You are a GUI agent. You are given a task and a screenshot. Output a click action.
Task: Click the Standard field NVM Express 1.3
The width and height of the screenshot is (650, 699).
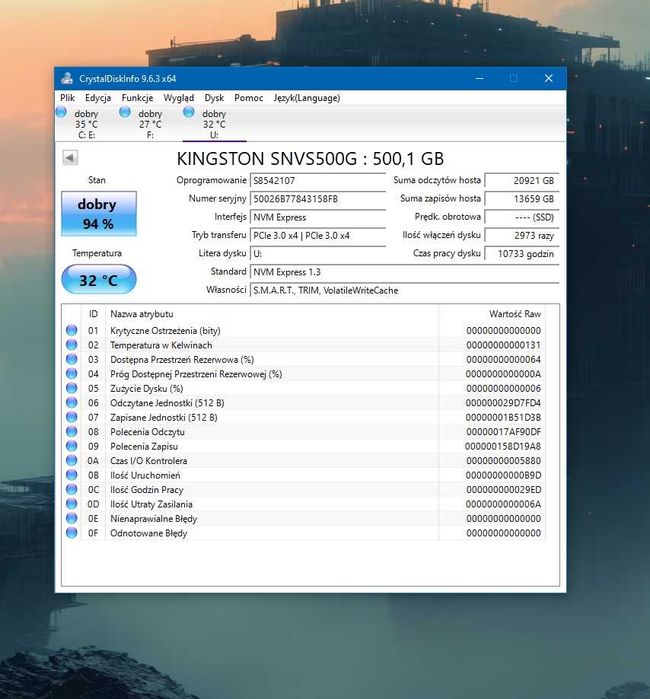coord(404,272)
